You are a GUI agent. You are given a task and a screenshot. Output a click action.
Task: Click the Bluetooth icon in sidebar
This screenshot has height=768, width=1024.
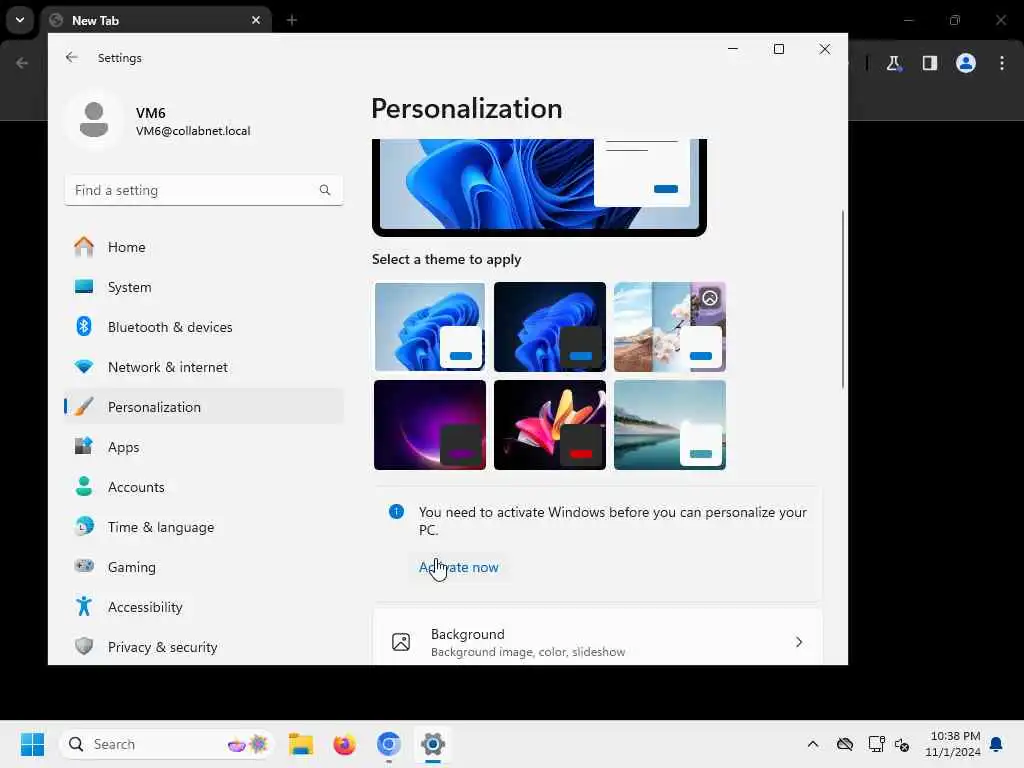(84, 327)
